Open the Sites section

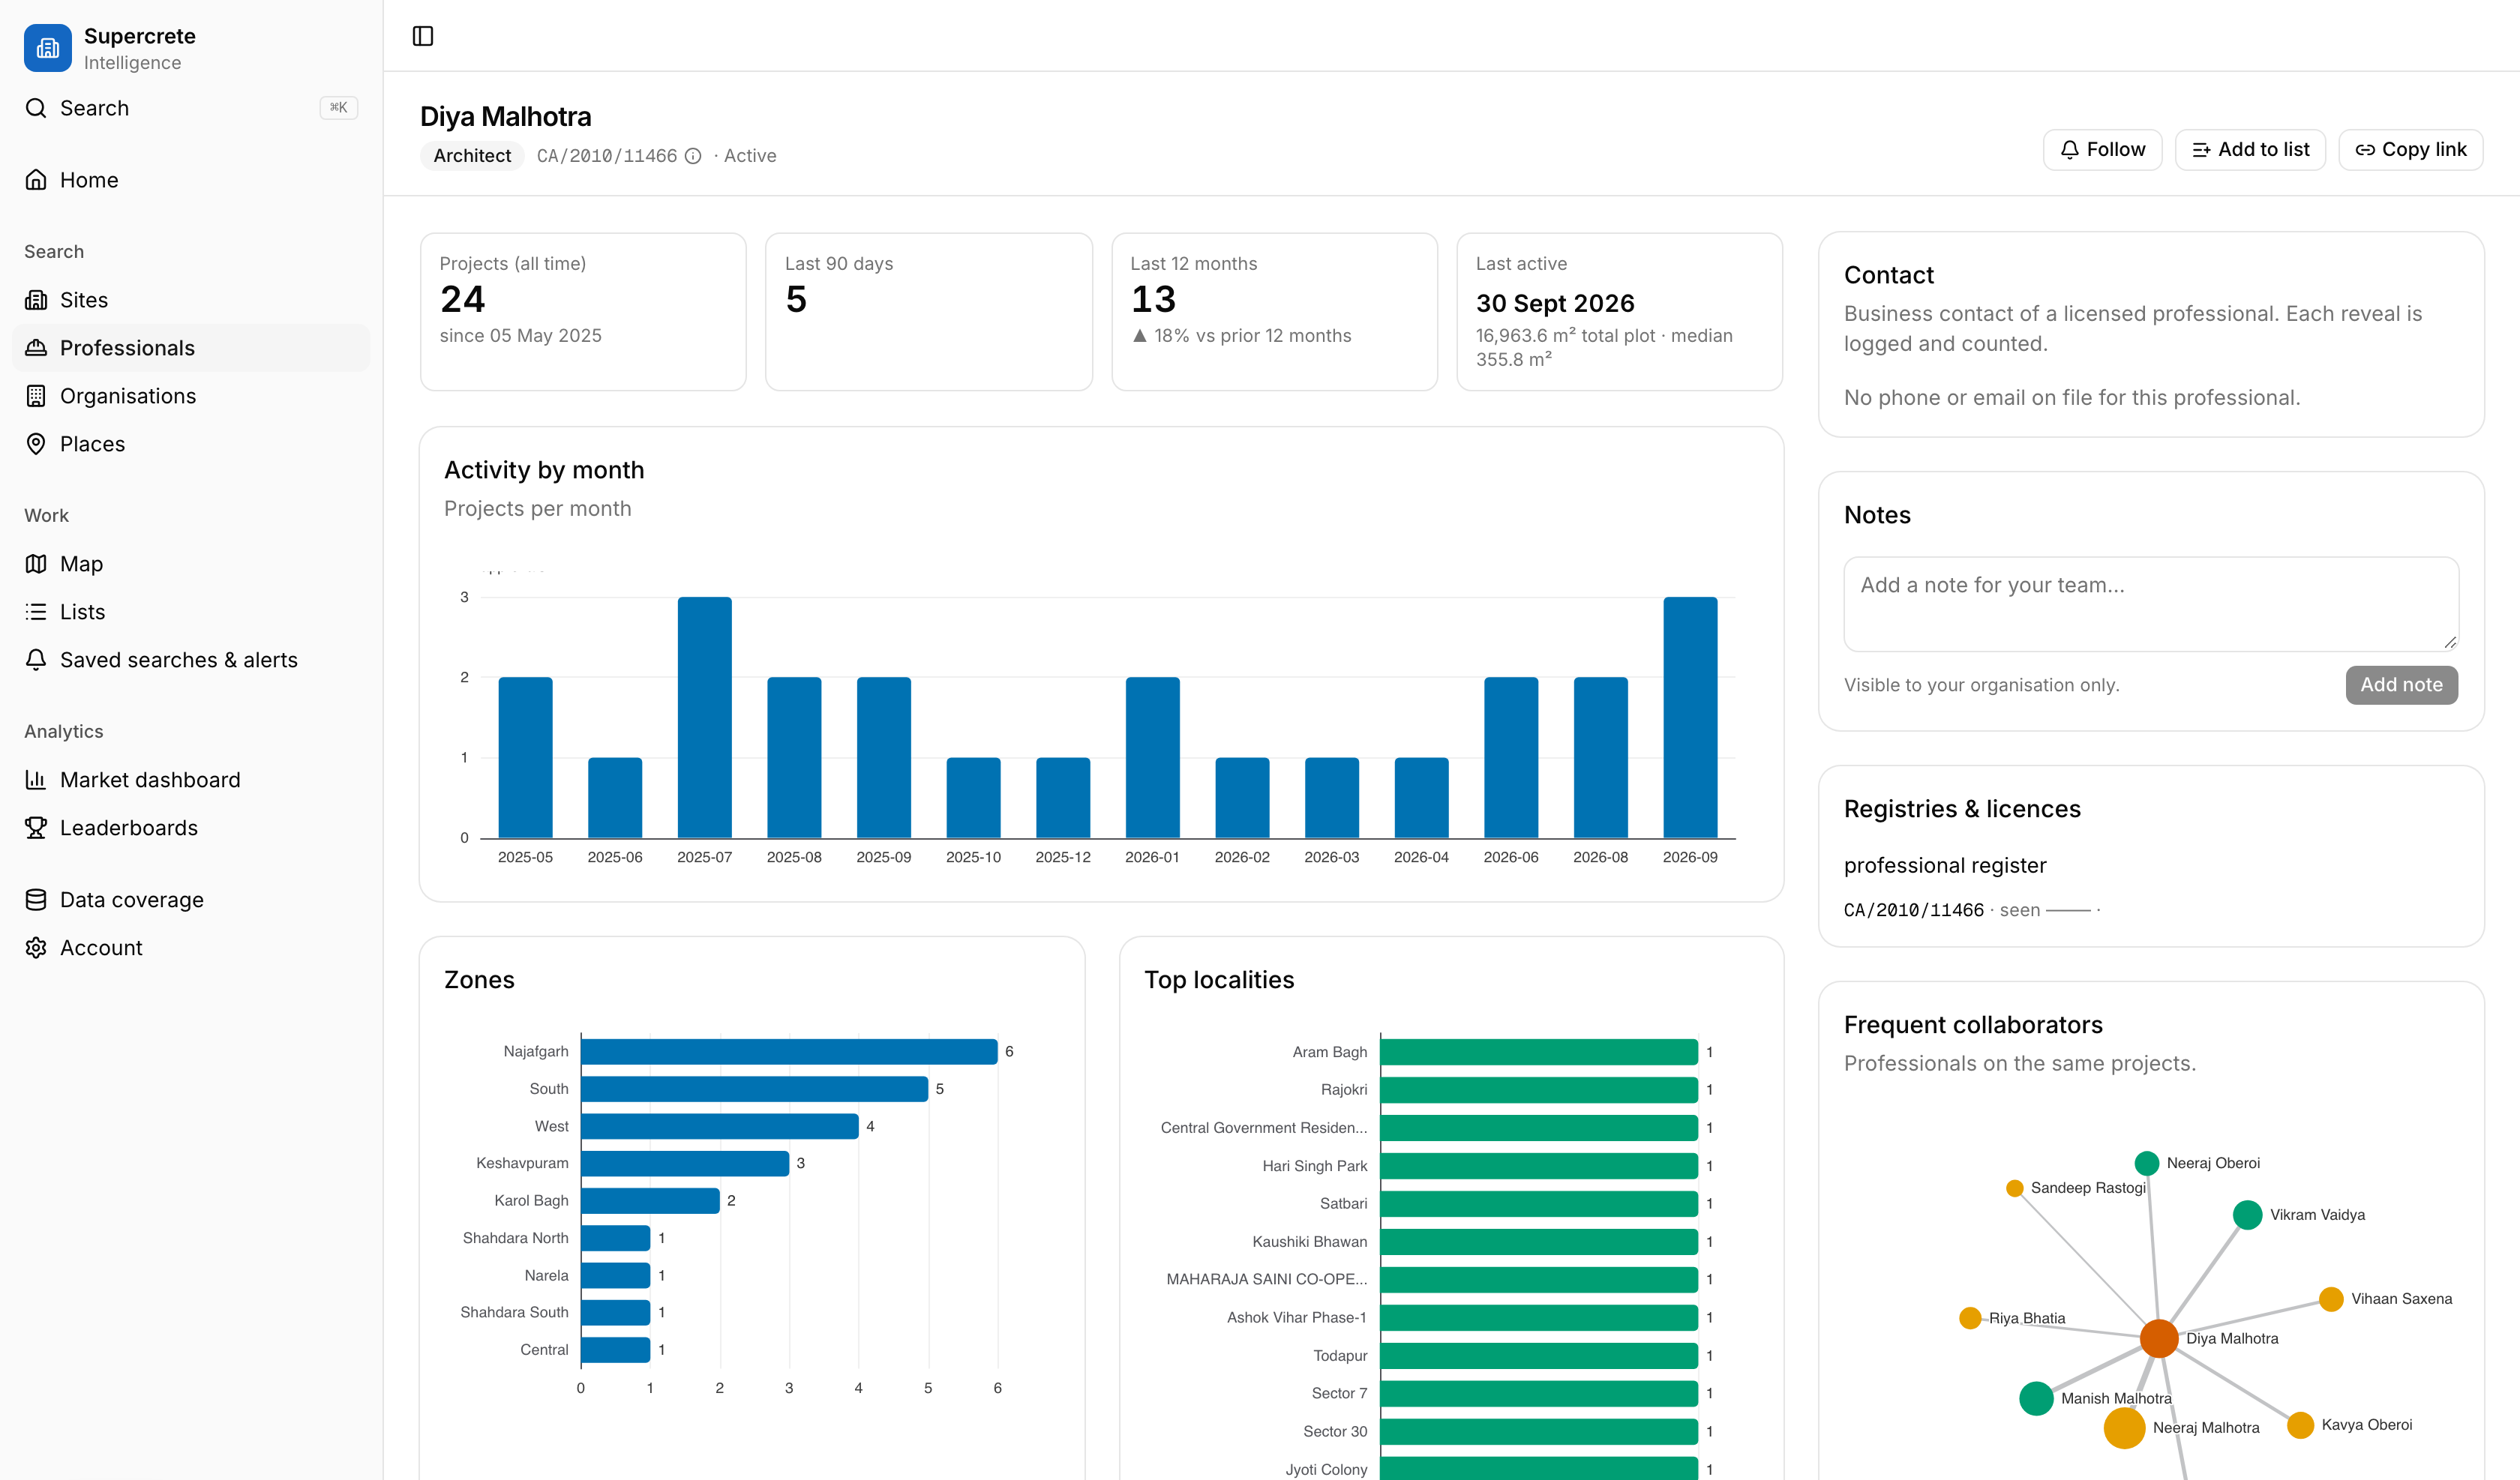(191, 300)
